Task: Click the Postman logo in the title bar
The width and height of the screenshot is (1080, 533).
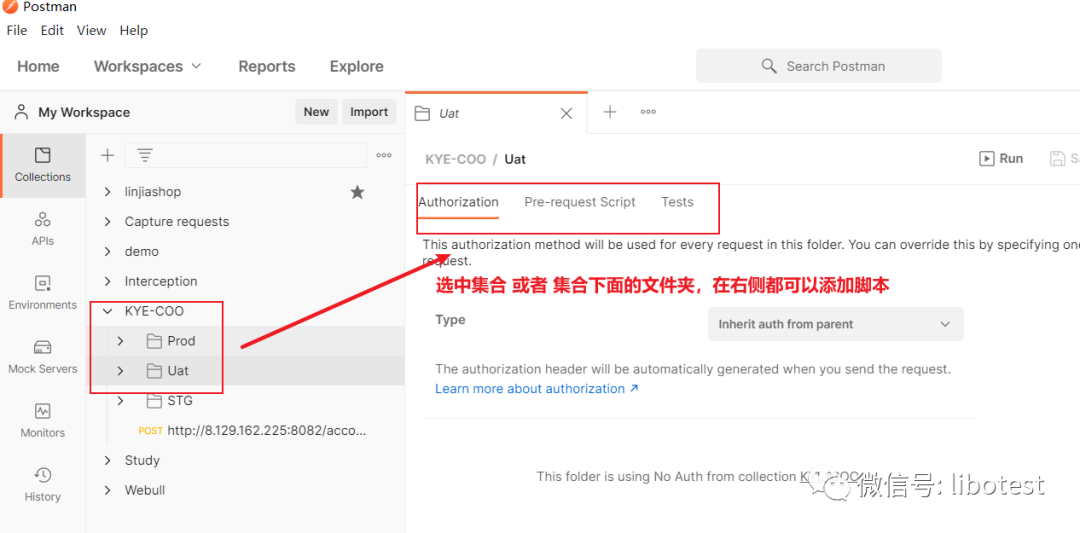Action: pos(10,7)
